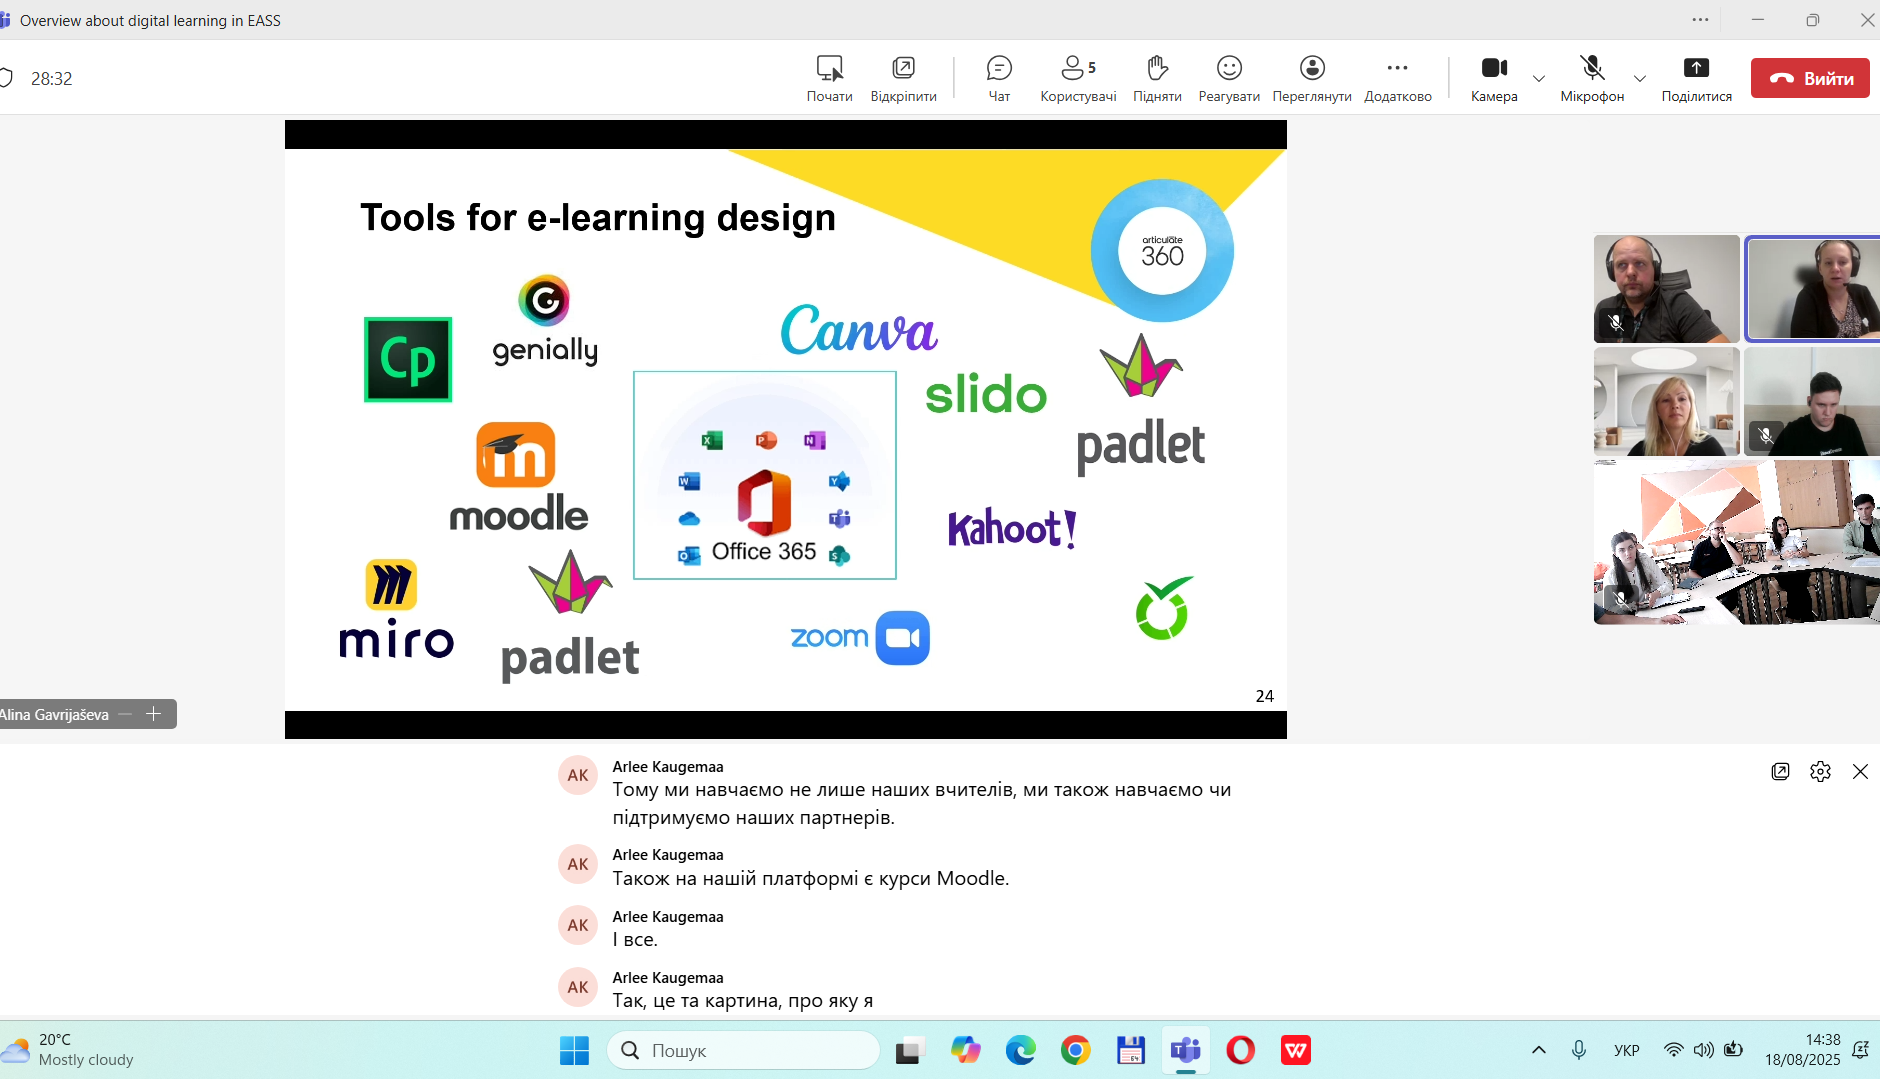Zoom in on shared content (plus)

coord(153,714)
